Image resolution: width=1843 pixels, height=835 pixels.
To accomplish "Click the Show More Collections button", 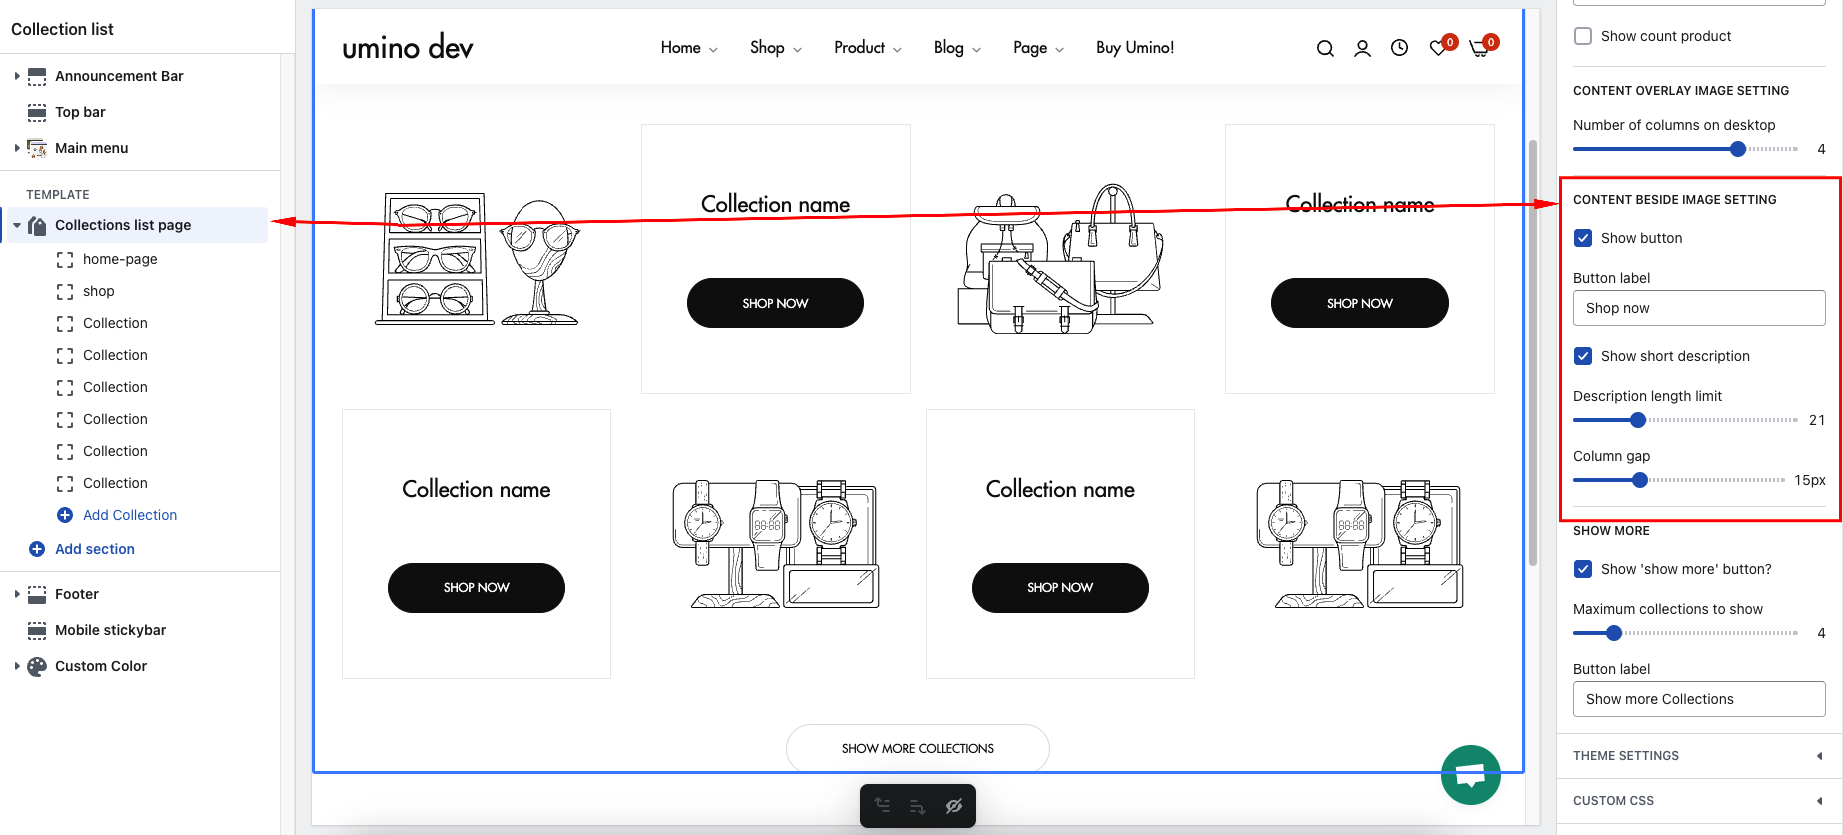I will point(917,748).
